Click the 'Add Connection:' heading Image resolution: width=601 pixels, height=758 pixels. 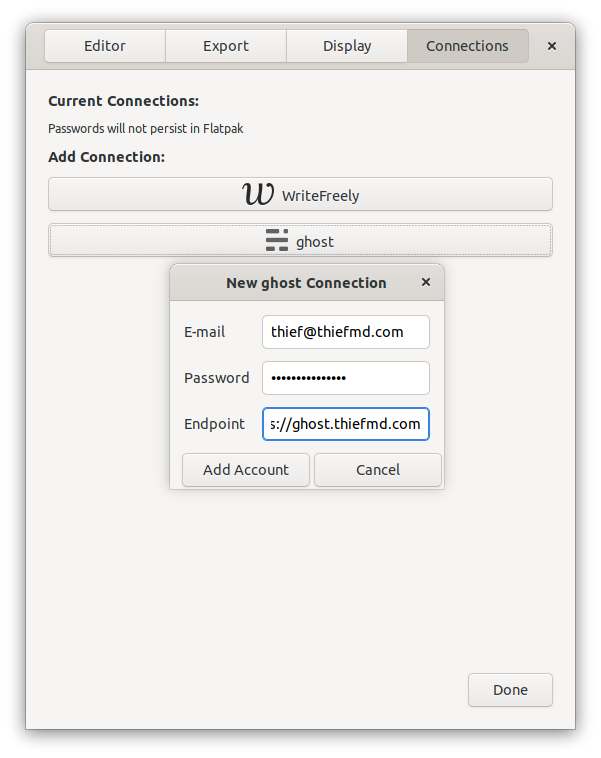click(x=106, y=157)
